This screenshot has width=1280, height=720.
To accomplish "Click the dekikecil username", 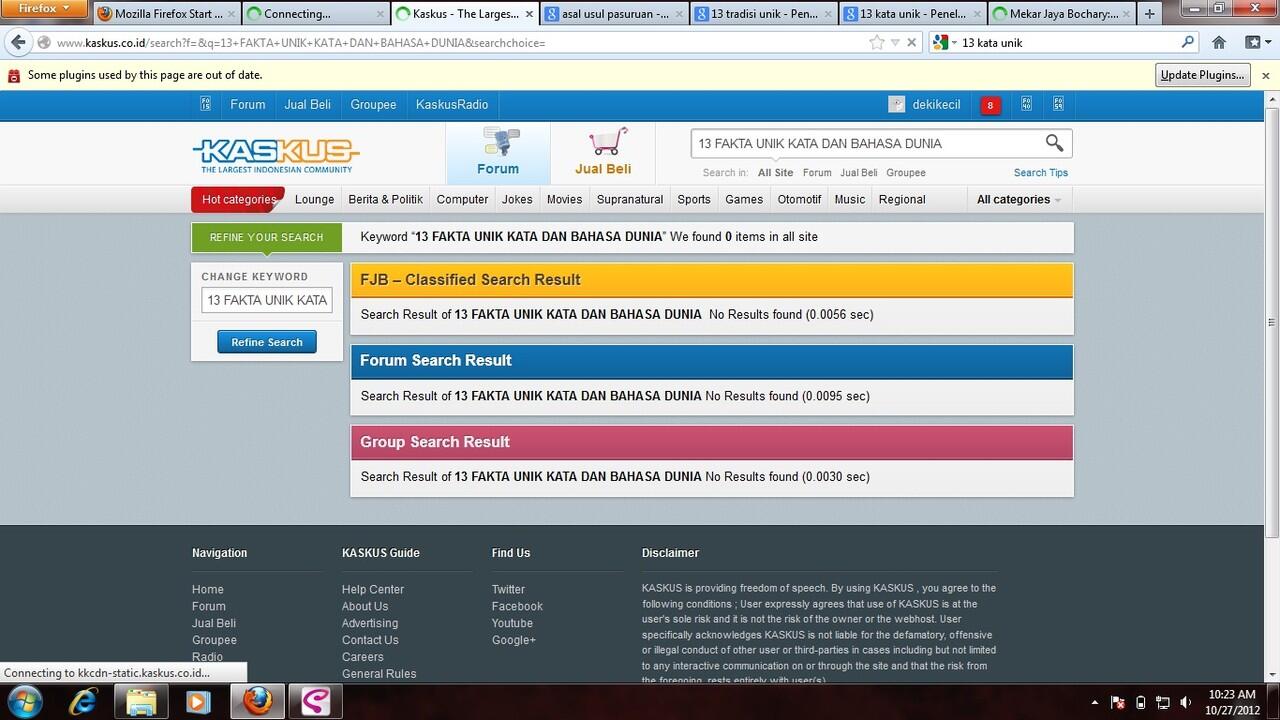I will (937, 105).
